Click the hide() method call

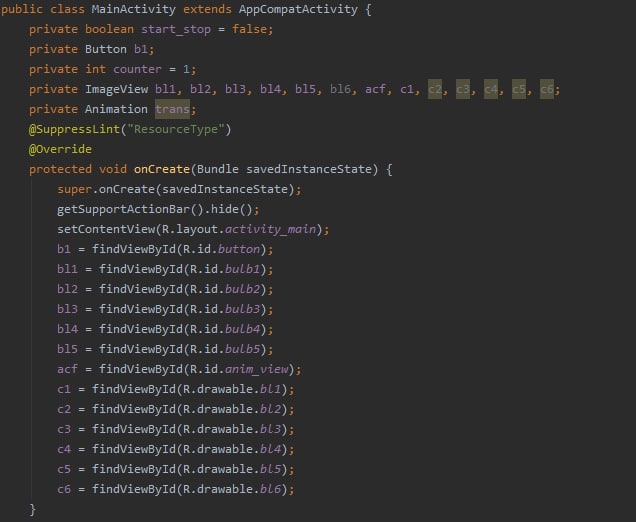tap(232, 209)
